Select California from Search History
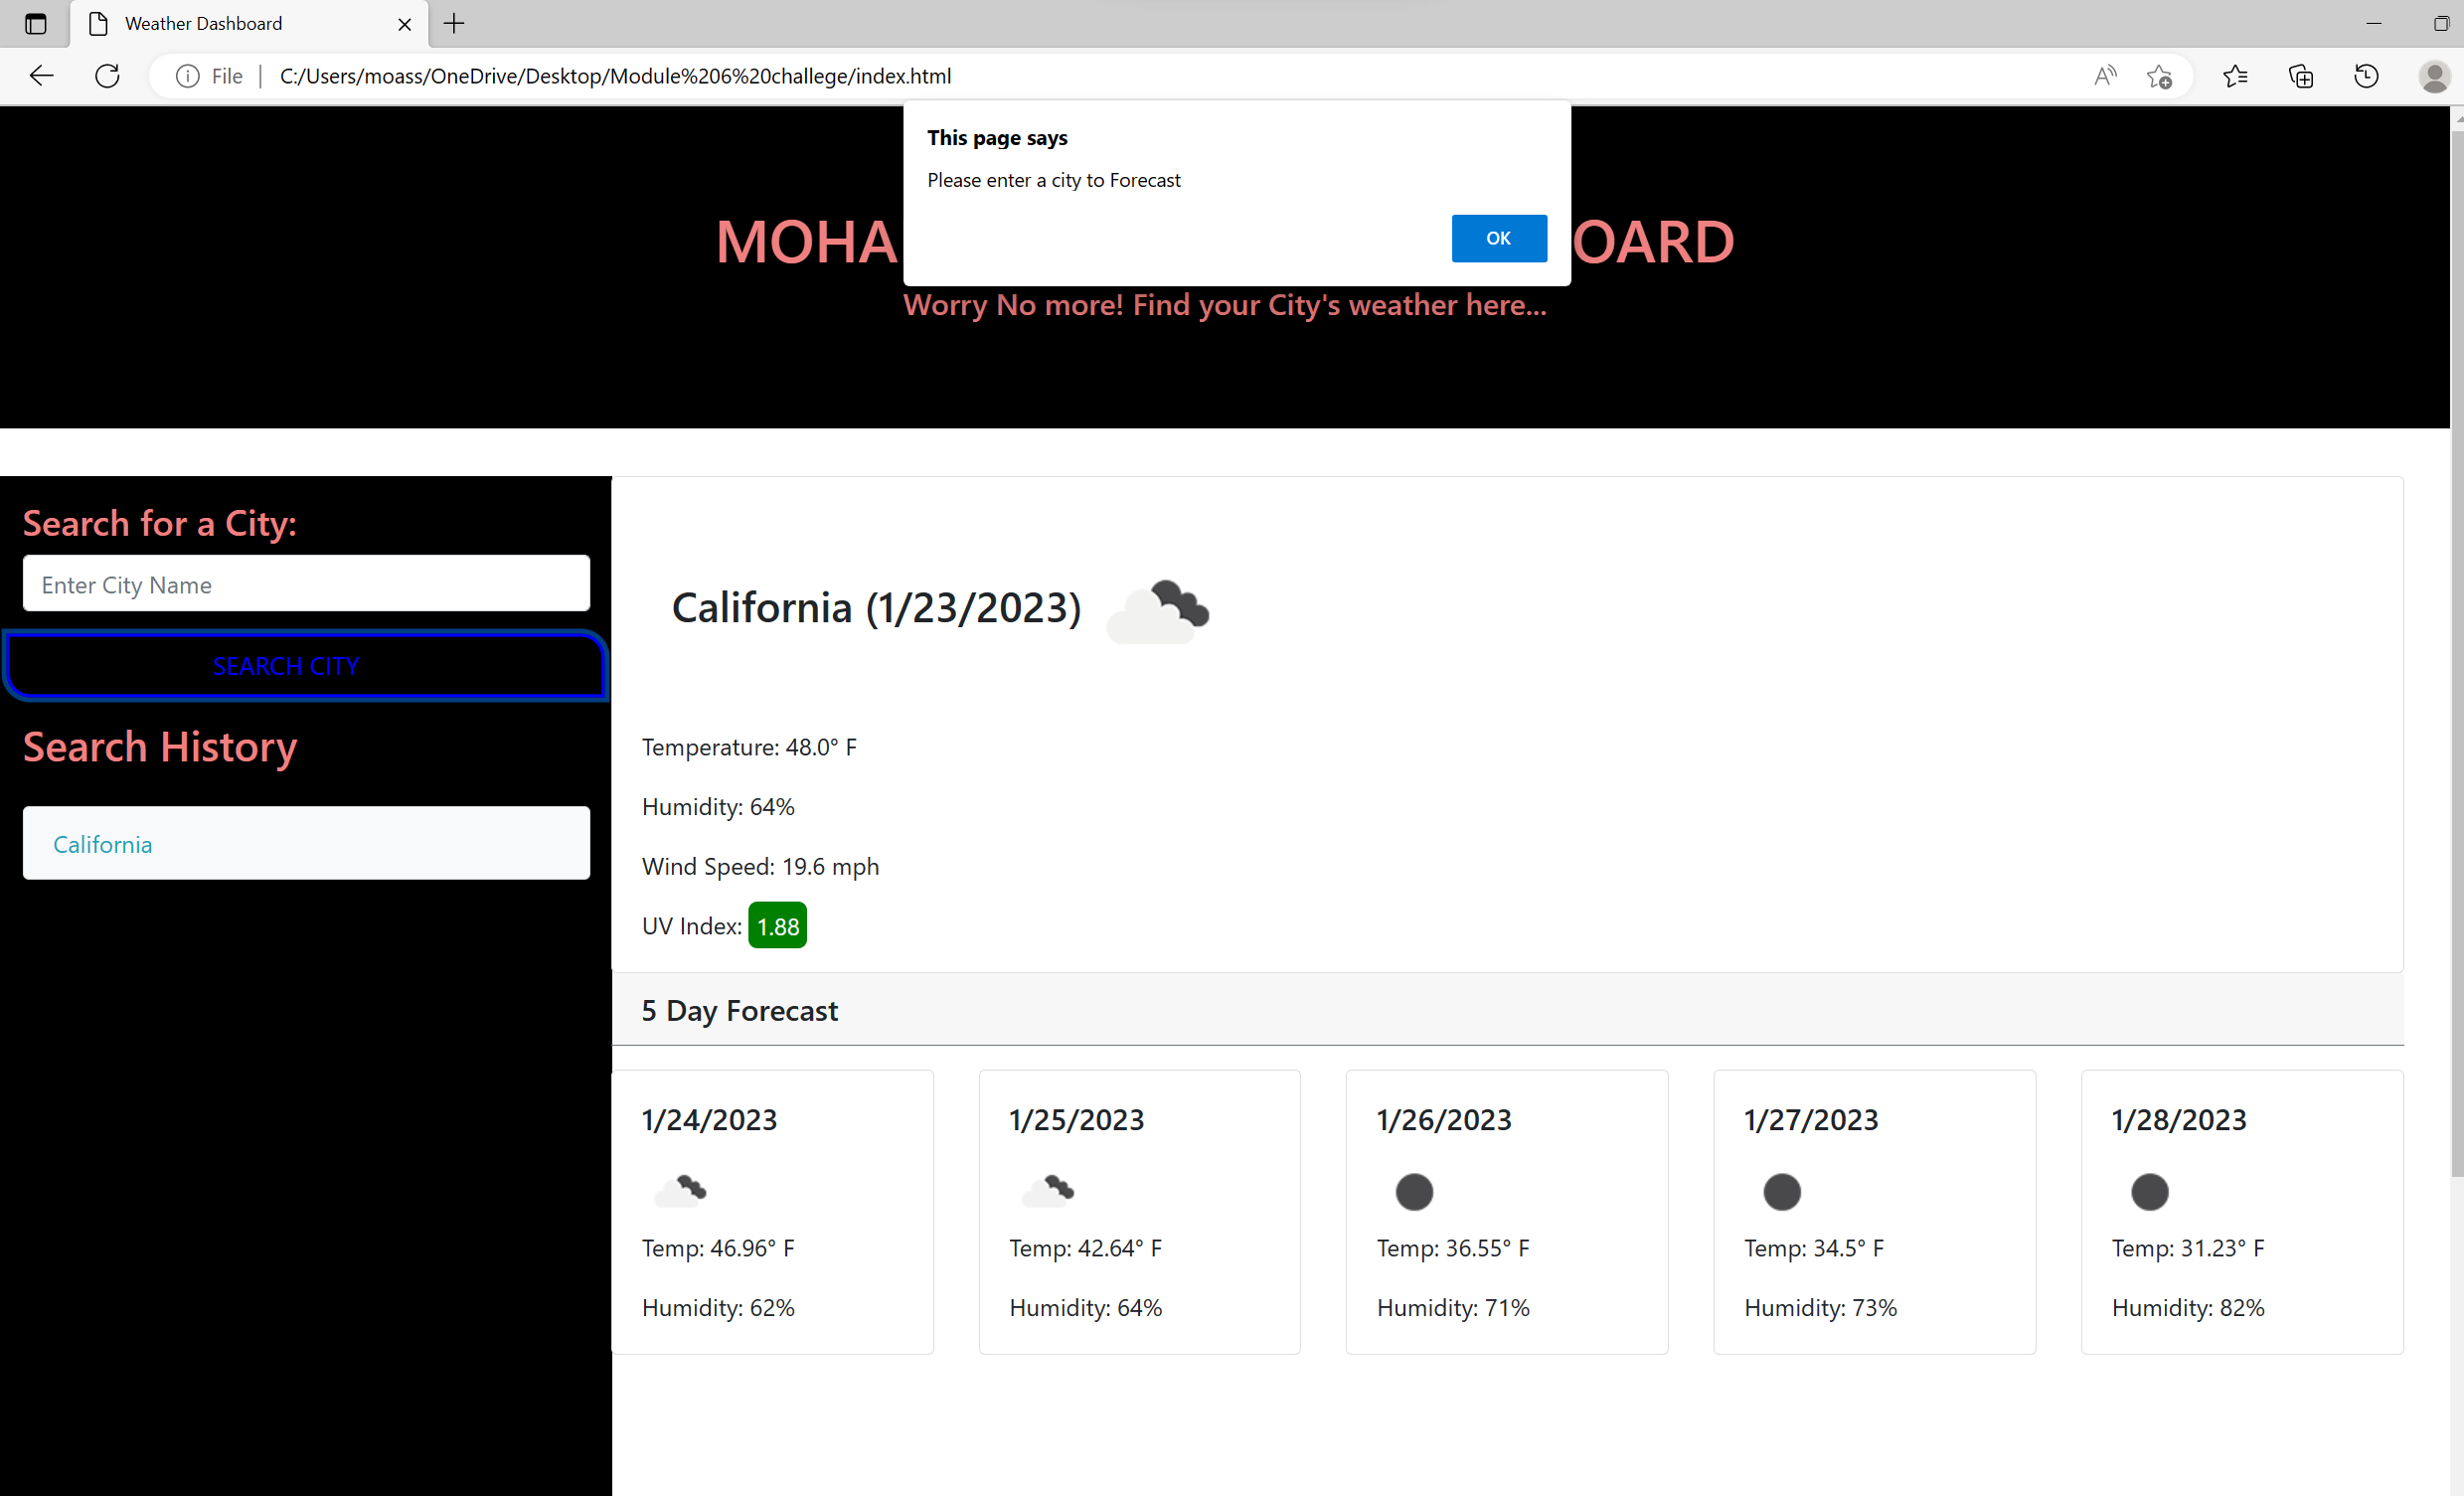Image resolution: width=2464 pixels, height=1496 pixels. click(306, 843)
